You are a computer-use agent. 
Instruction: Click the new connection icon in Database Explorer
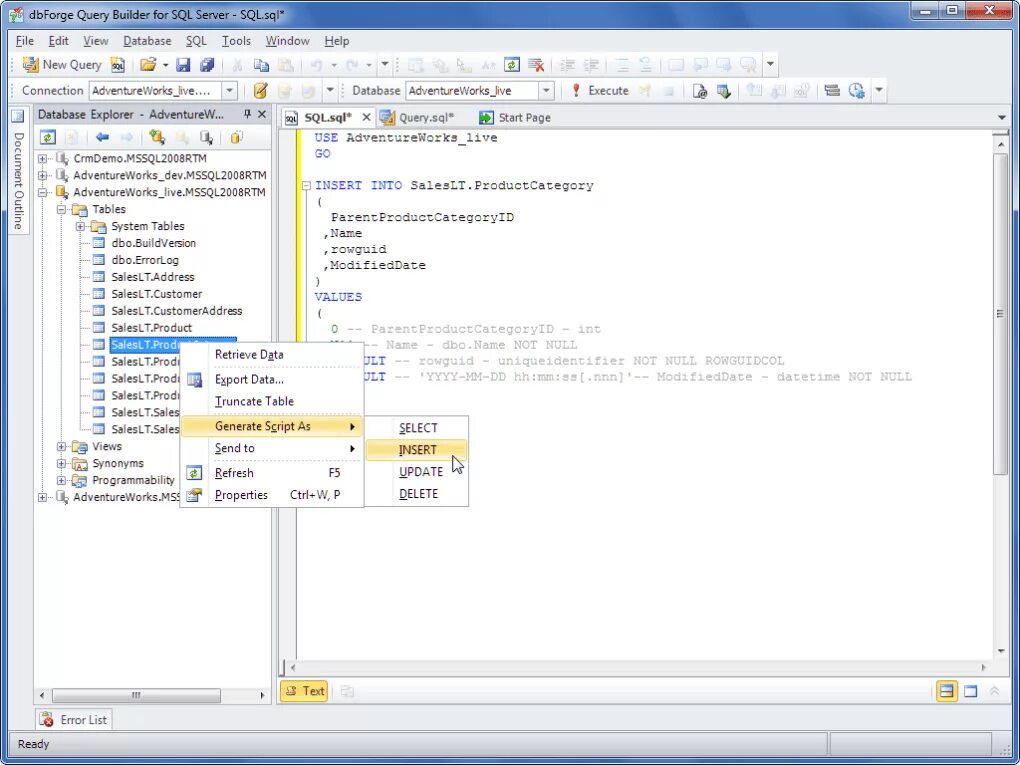pyautogui.click(x=157, y=137)
